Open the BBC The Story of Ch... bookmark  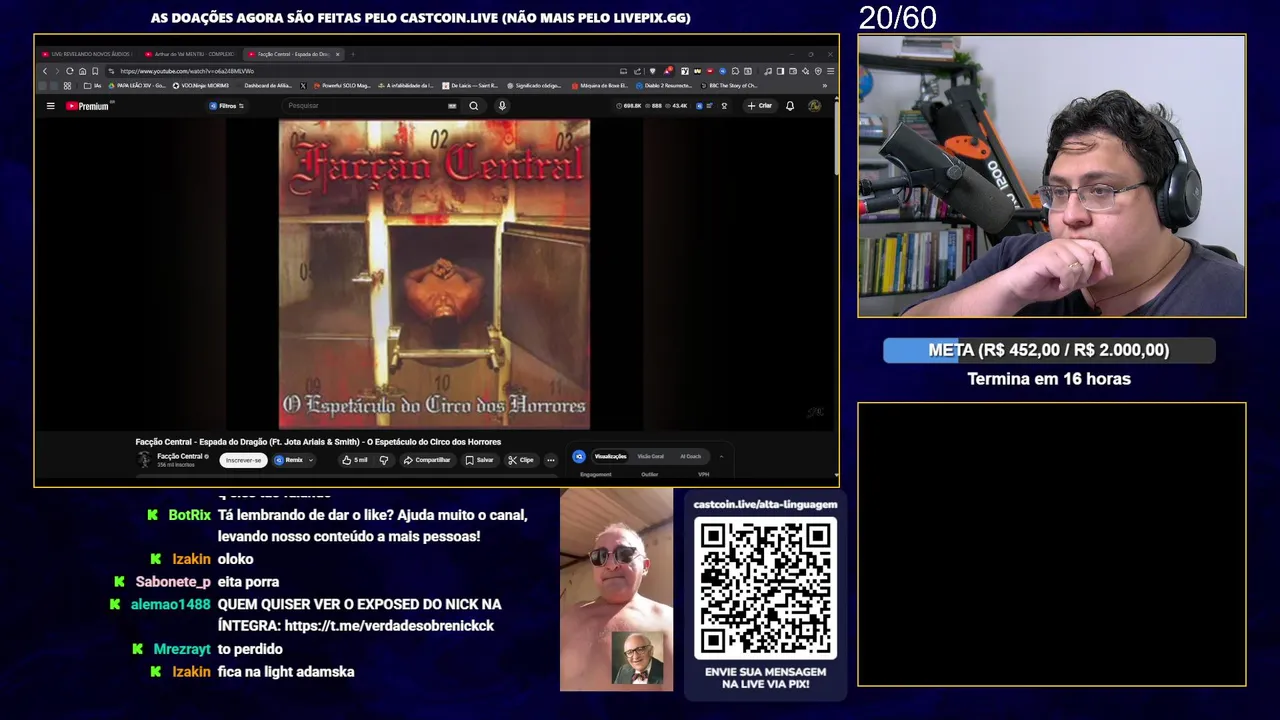[729, 86]
